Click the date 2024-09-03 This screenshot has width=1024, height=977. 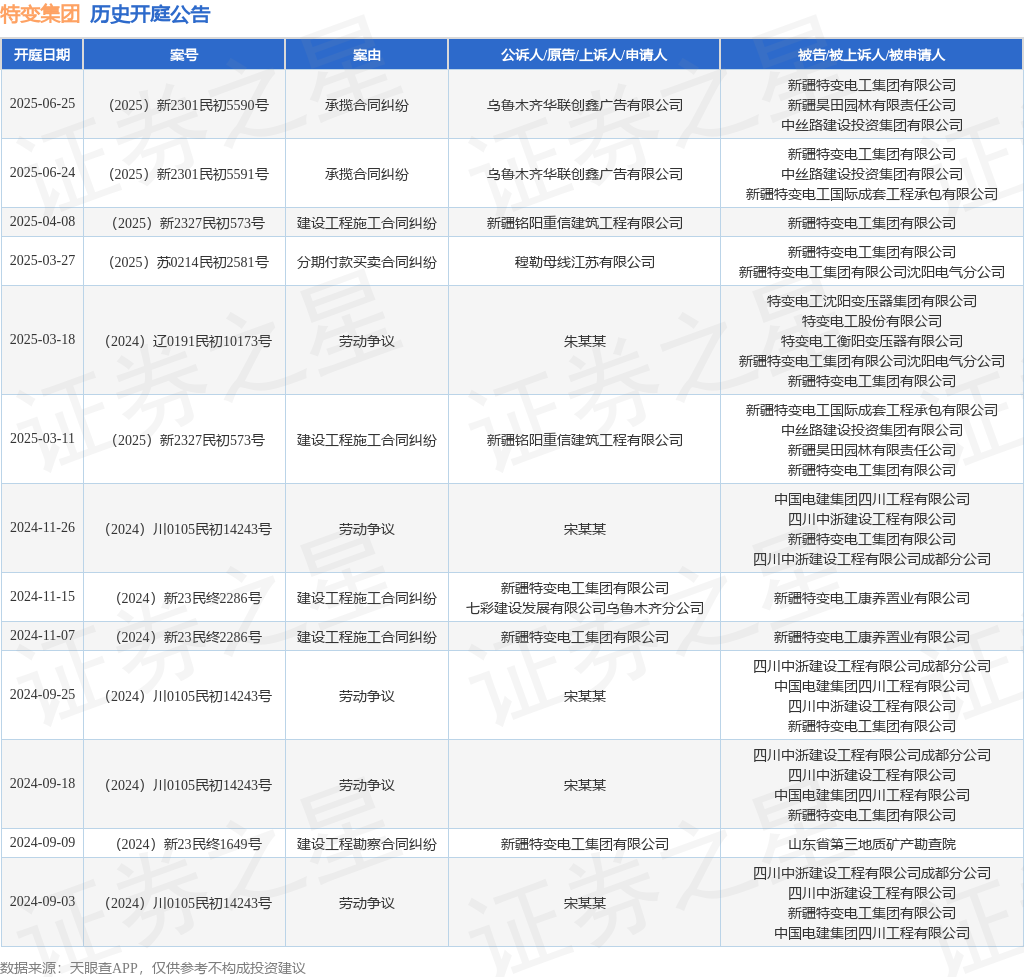click(42, 902)
